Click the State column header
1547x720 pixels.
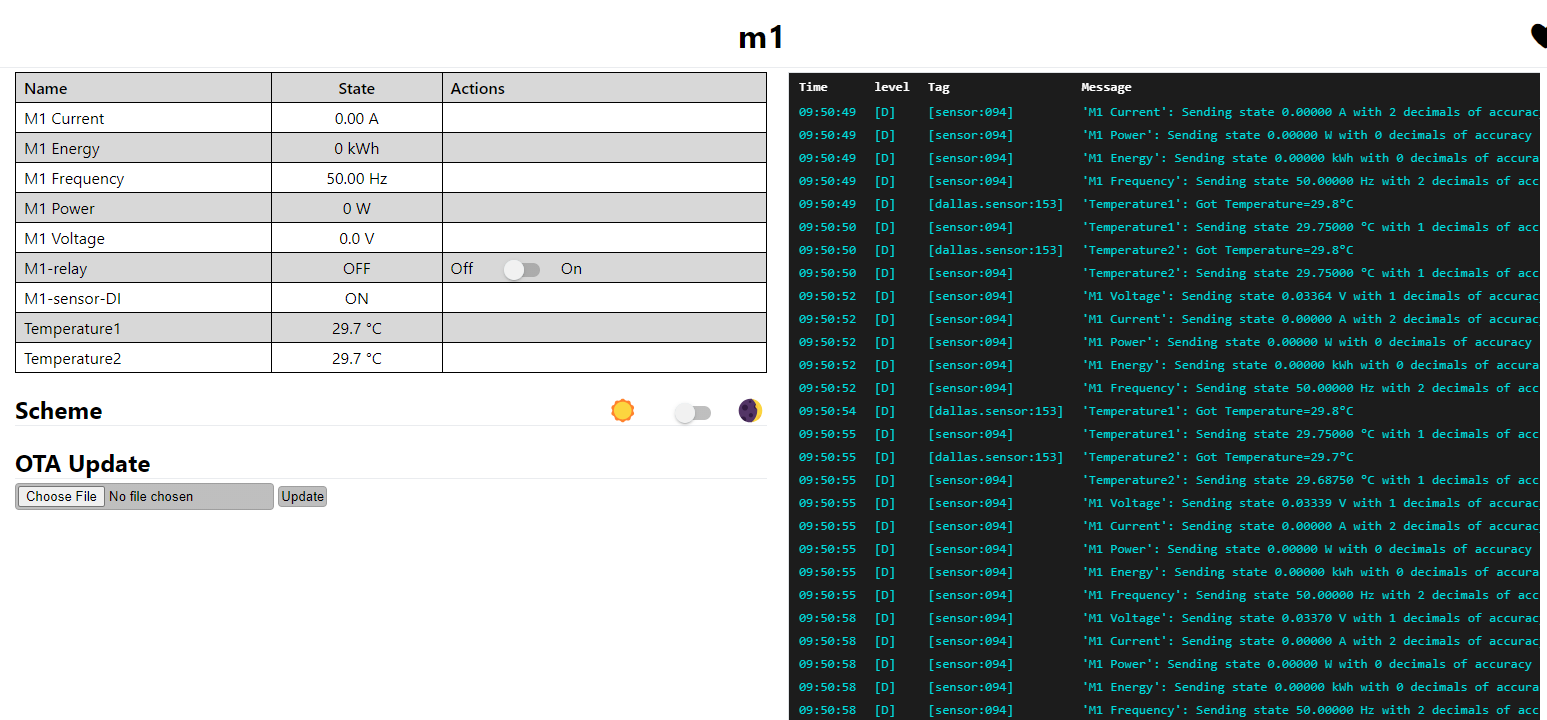pos(356,88)
